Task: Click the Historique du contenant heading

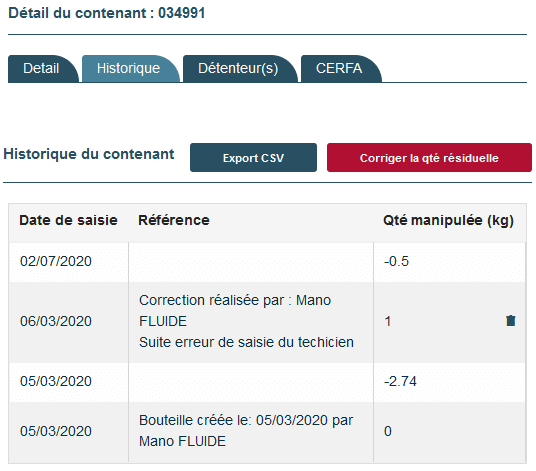Action: pyautogui.click(x=89, y=154)
